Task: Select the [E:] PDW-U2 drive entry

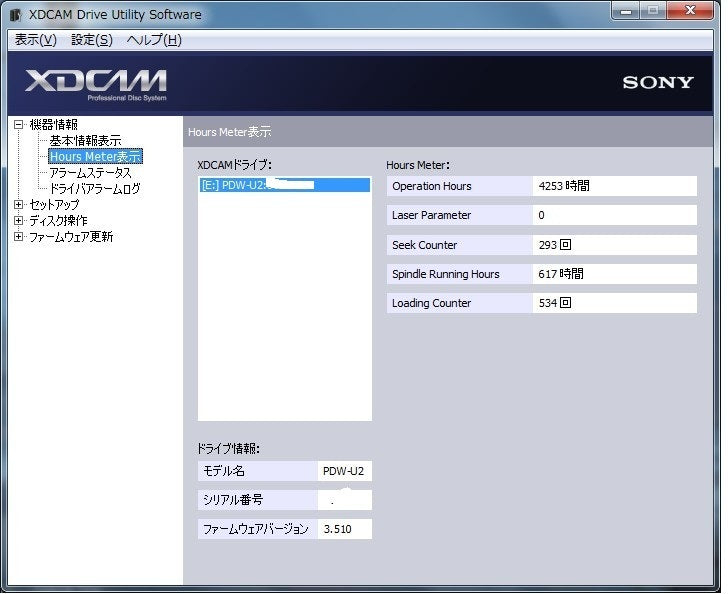Action: coord(285,185)
